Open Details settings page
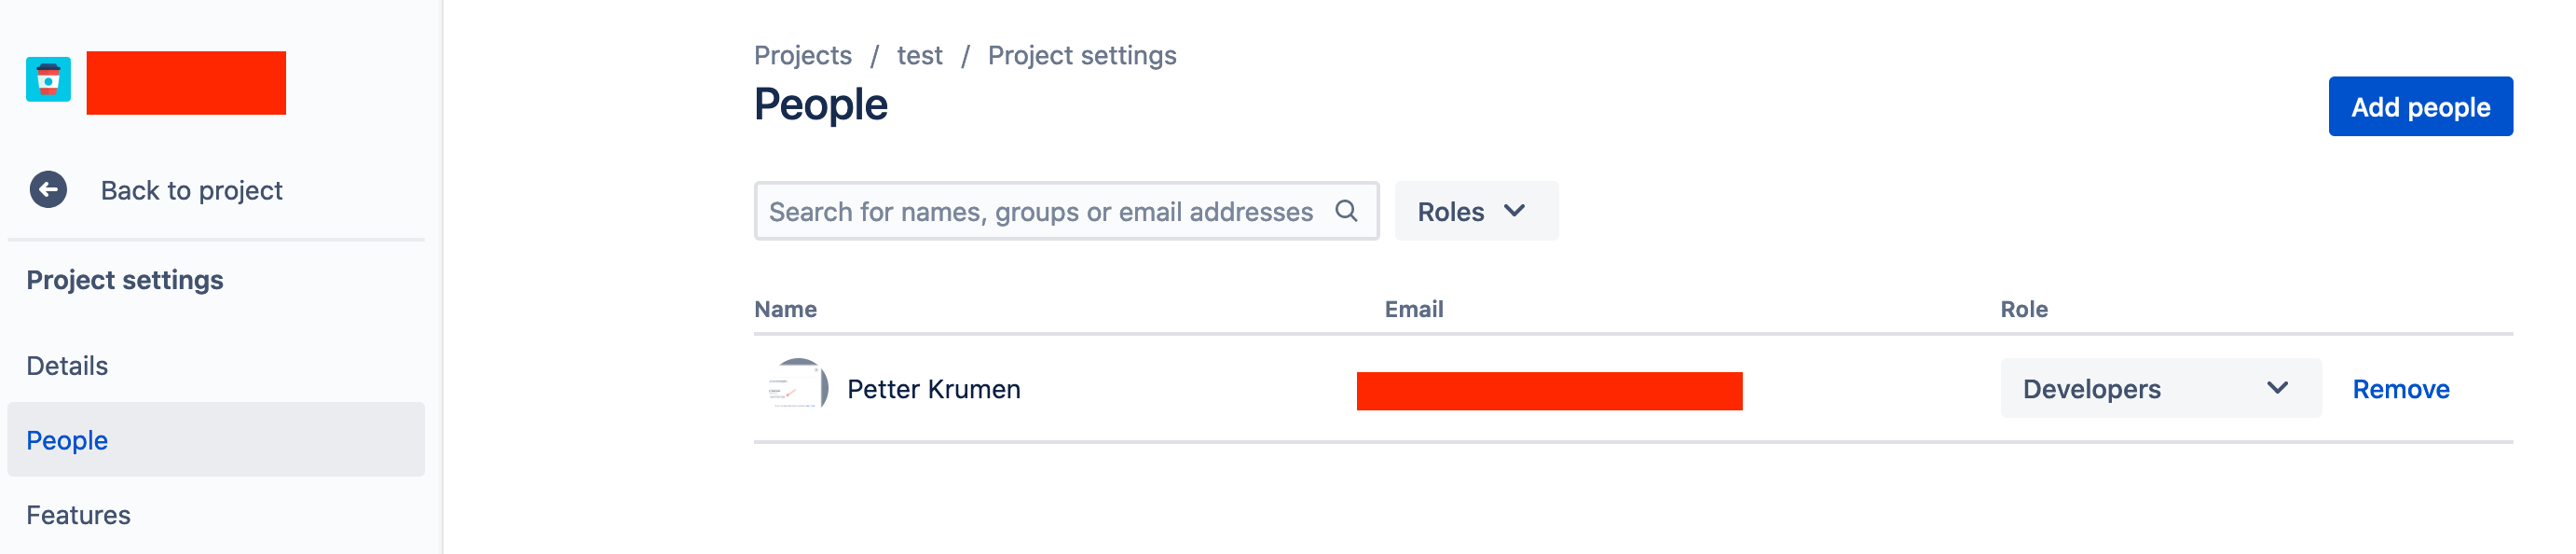2576x554 pixels. 67,366
